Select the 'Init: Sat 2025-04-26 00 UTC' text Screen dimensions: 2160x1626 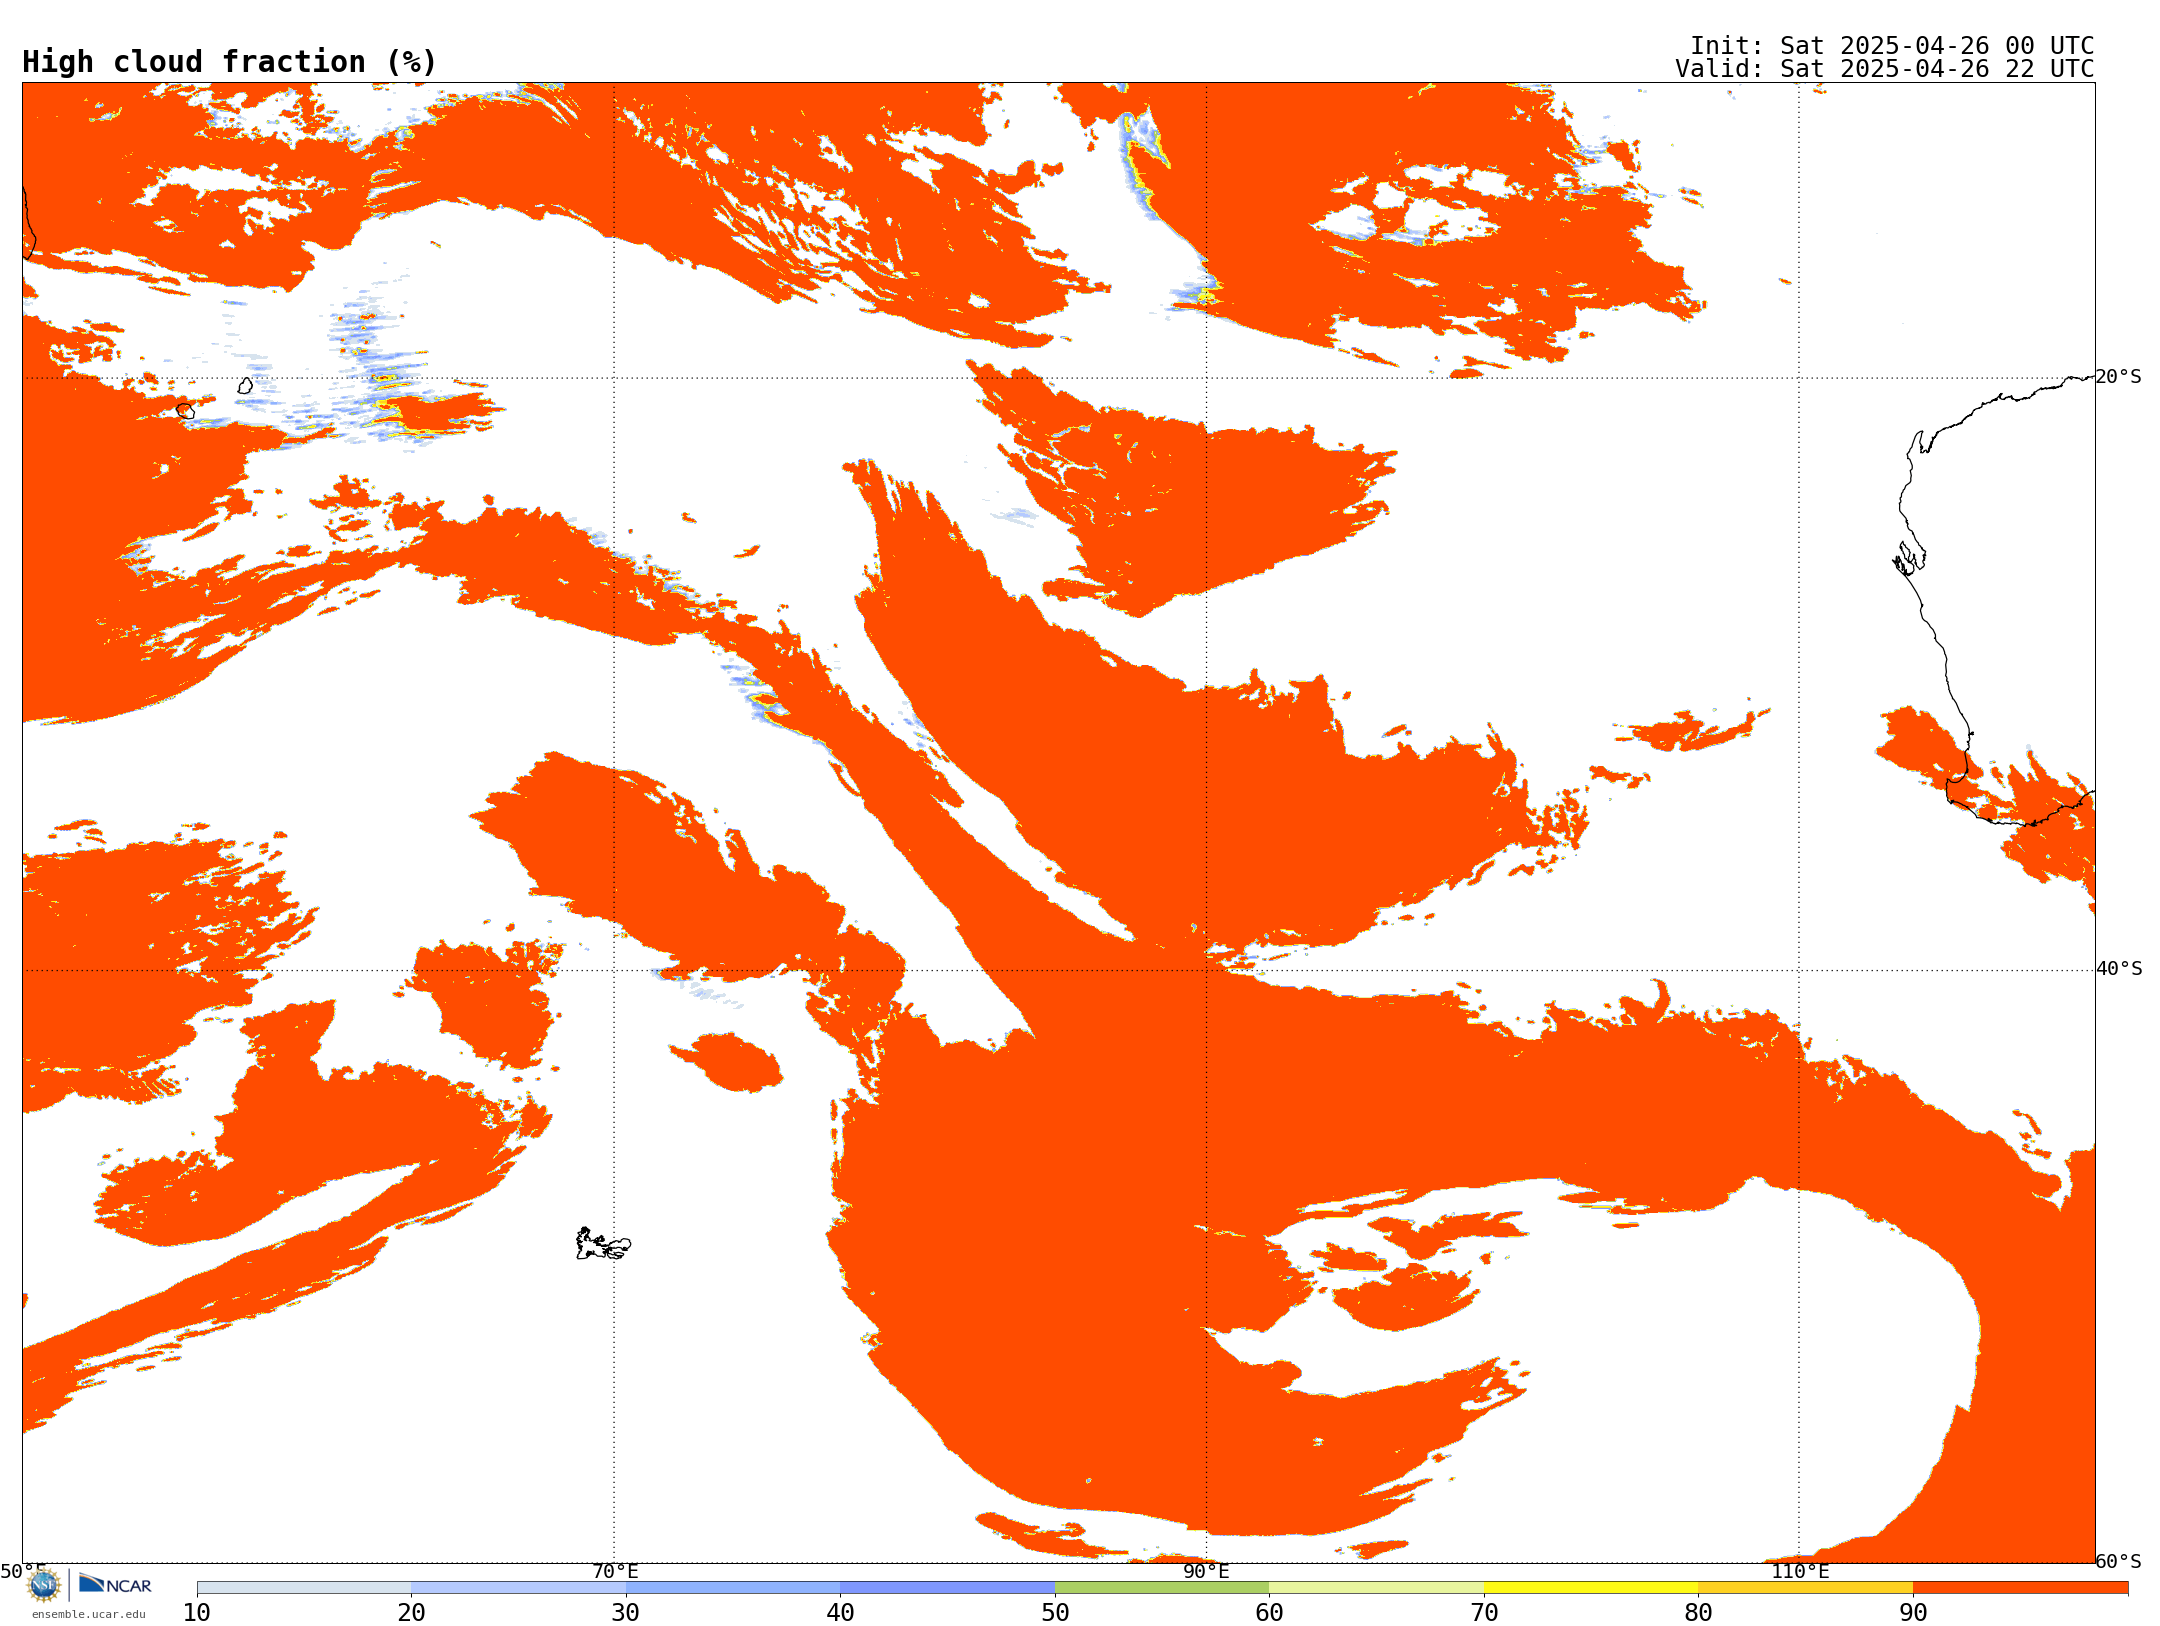[1892, 46]
